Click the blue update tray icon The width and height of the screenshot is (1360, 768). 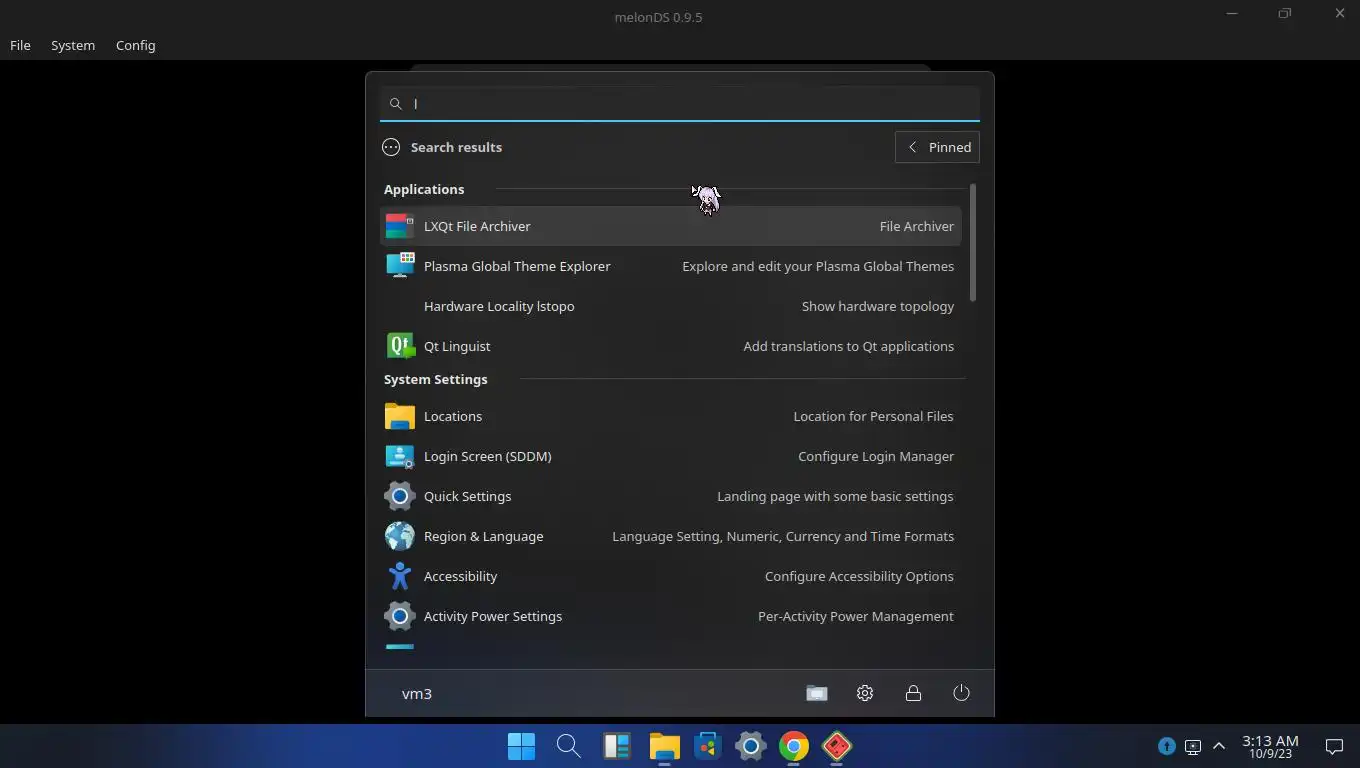[x=1166, y=746]
